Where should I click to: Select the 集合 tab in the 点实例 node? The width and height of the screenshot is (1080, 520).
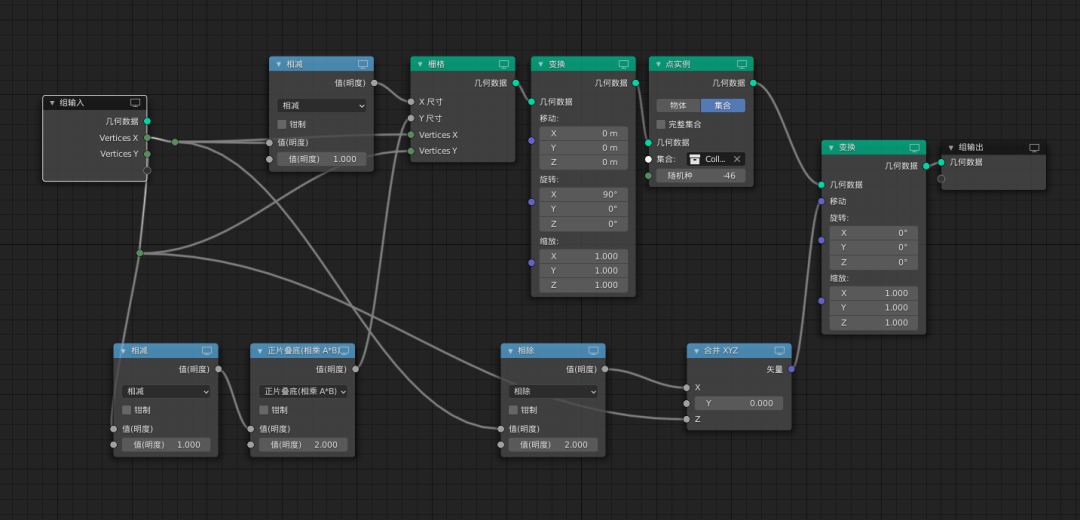(x=722, y=105)
